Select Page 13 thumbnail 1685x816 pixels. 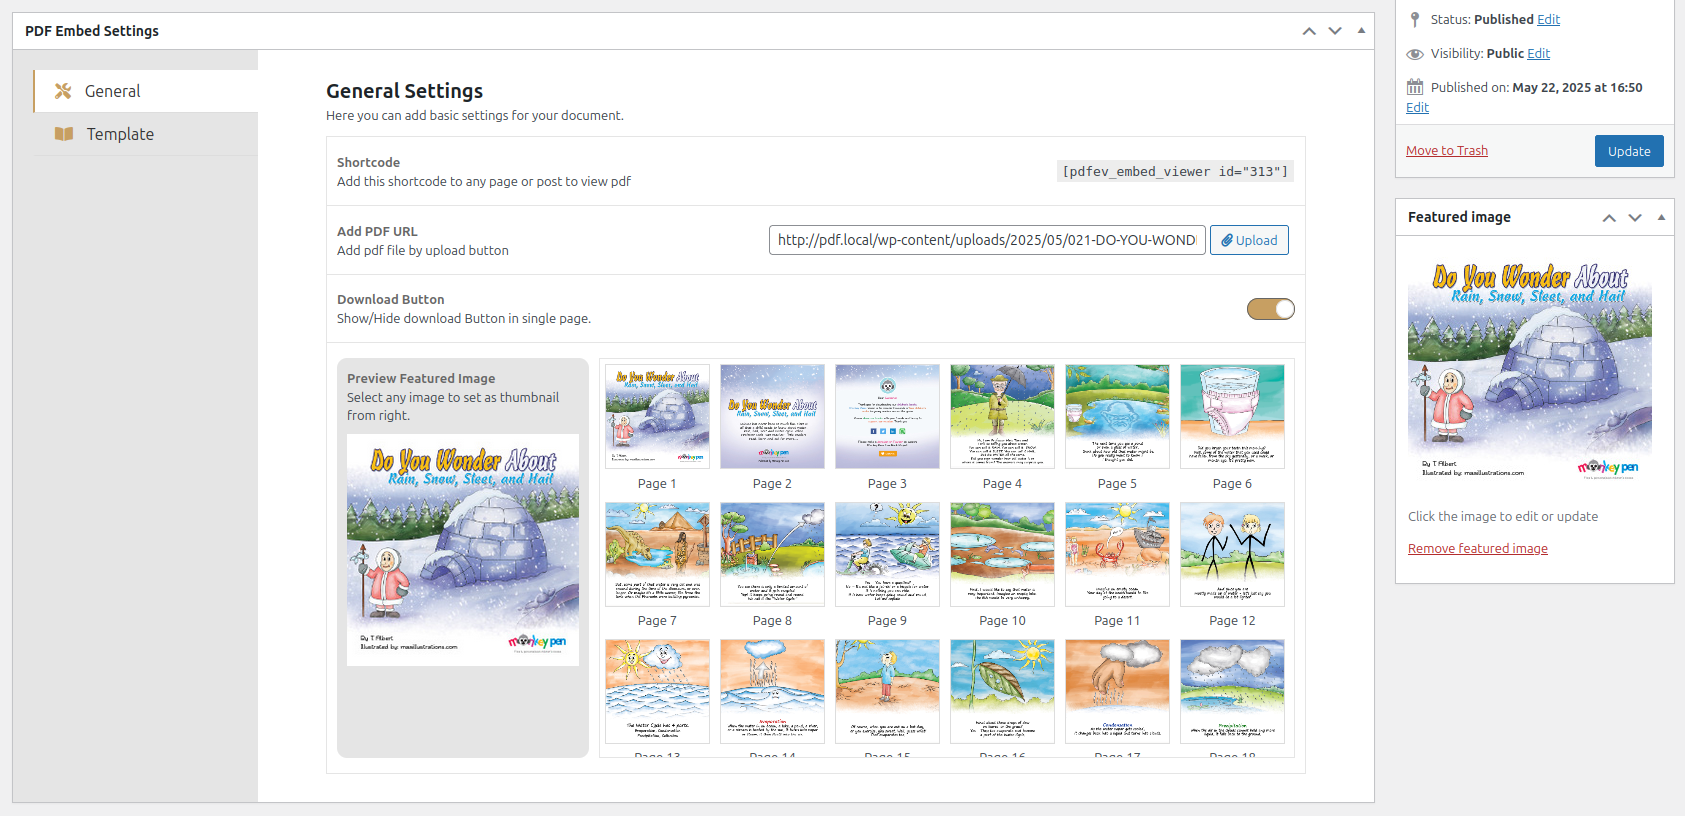(657, 691)
